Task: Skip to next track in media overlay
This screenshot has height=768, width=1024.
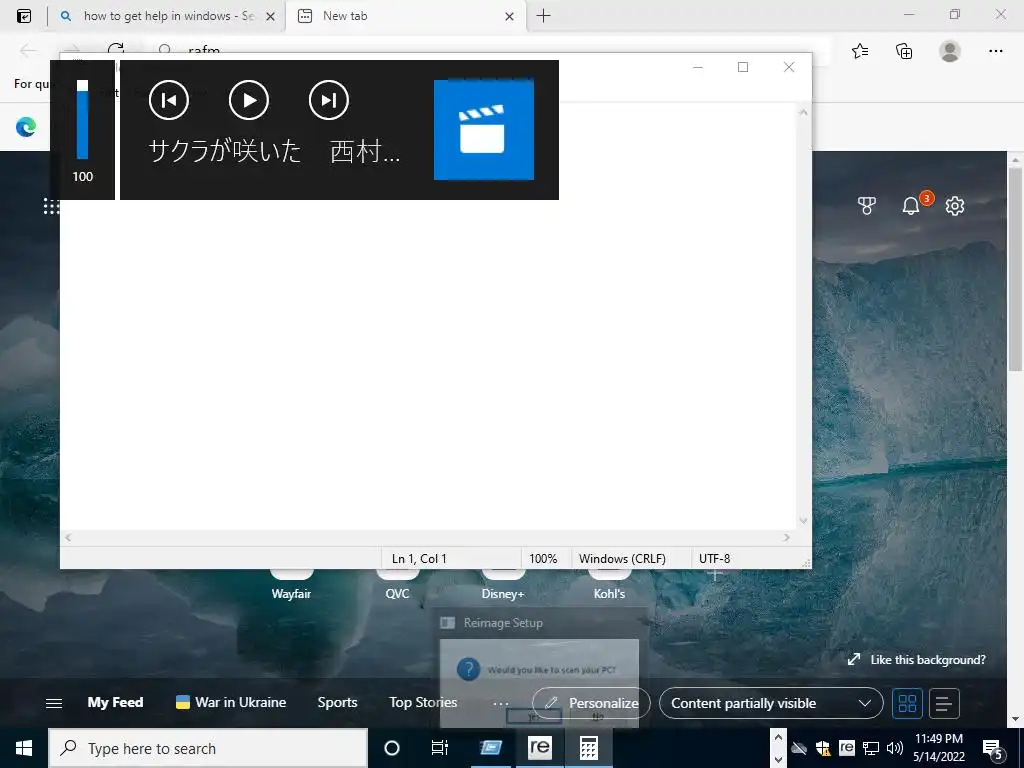Action: point(328,100)
